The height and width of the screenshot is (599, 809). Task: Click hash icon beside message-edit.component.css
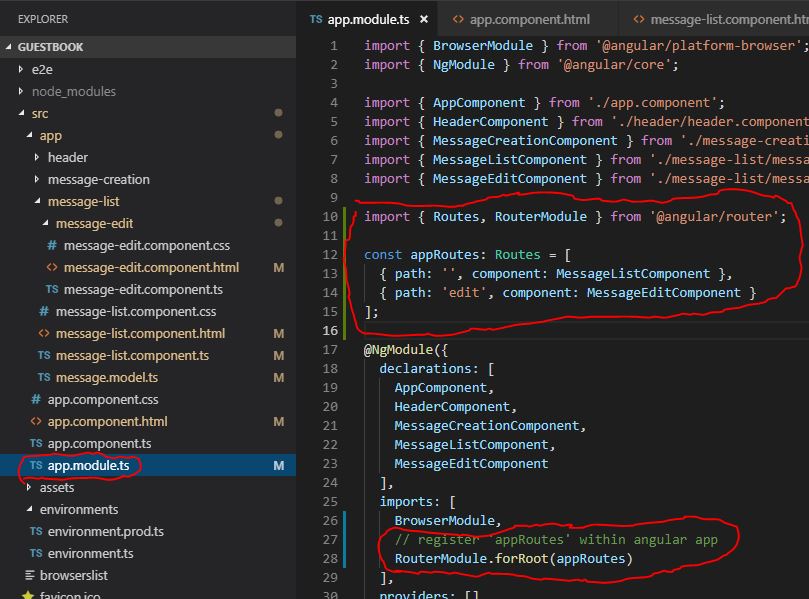pyautogui.click(x=52, y=245)
